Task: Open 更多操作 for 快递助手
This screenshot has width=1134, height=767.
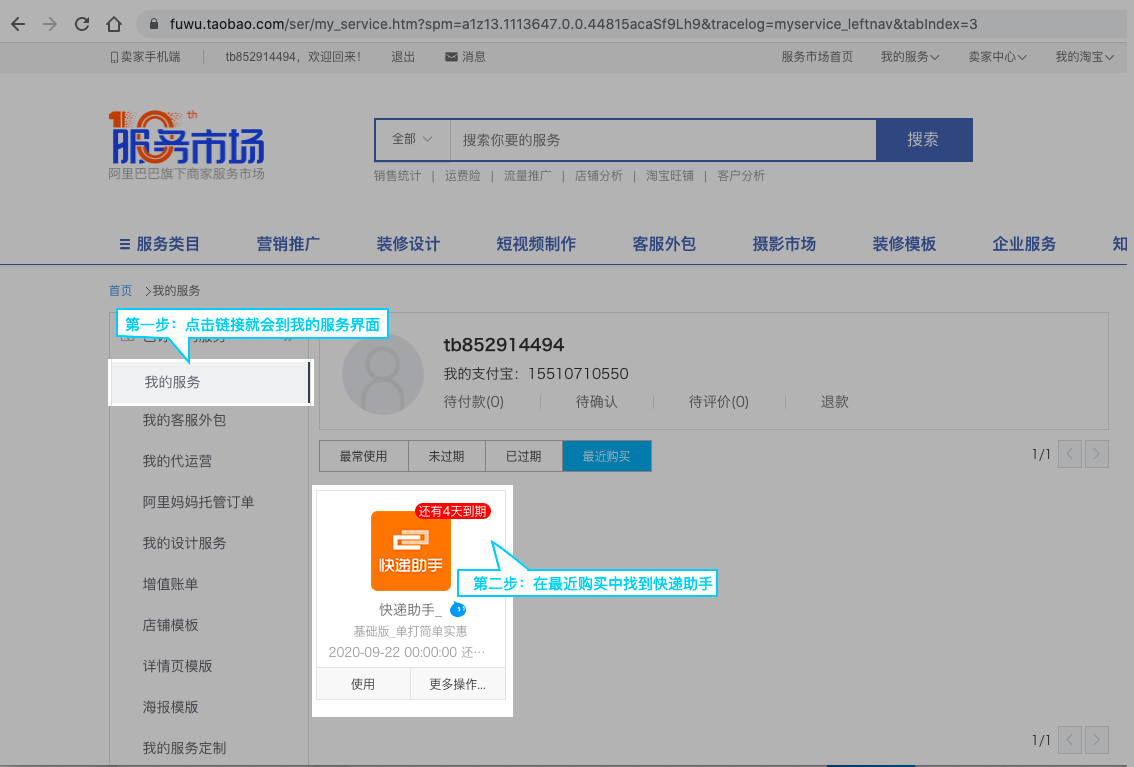Action: (x=457, y=684)
